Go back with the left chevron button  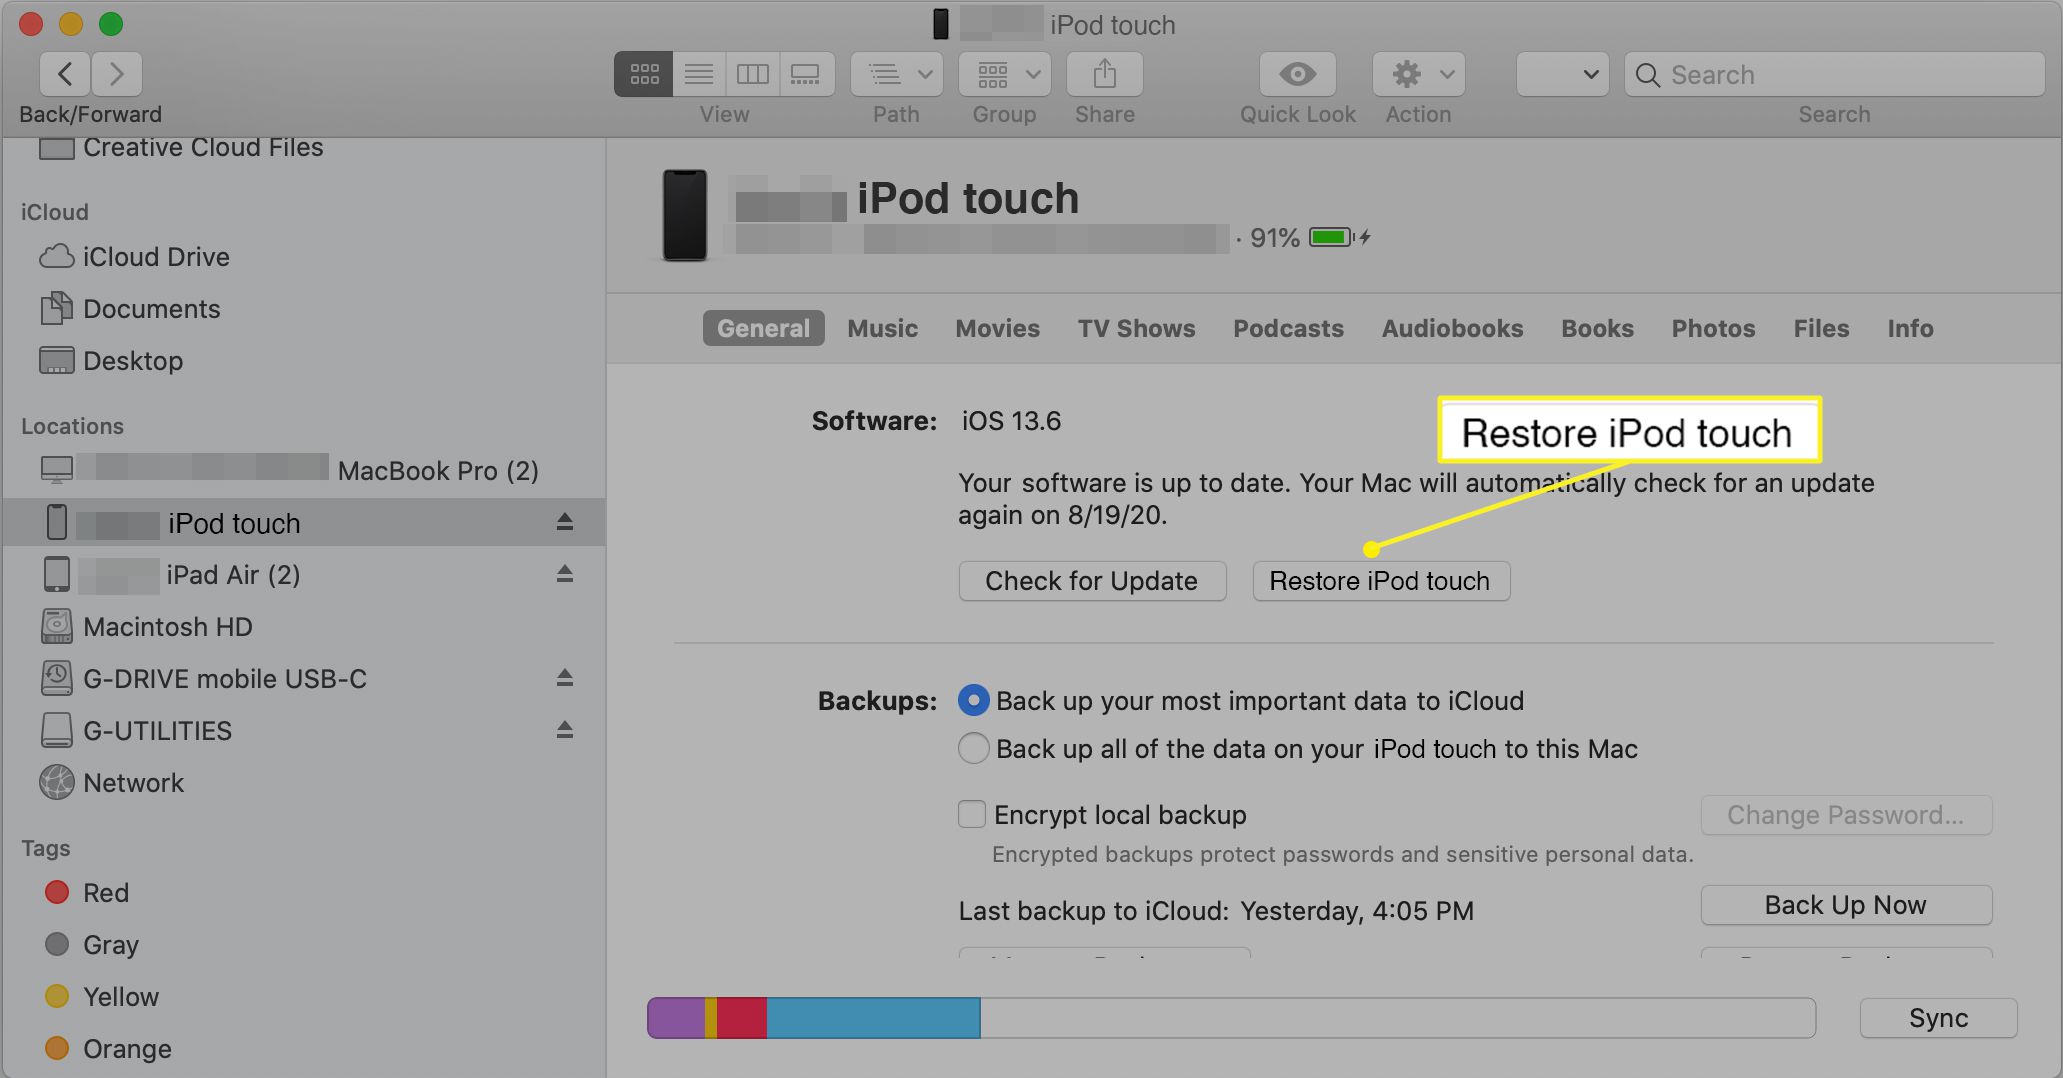[65, 74]
